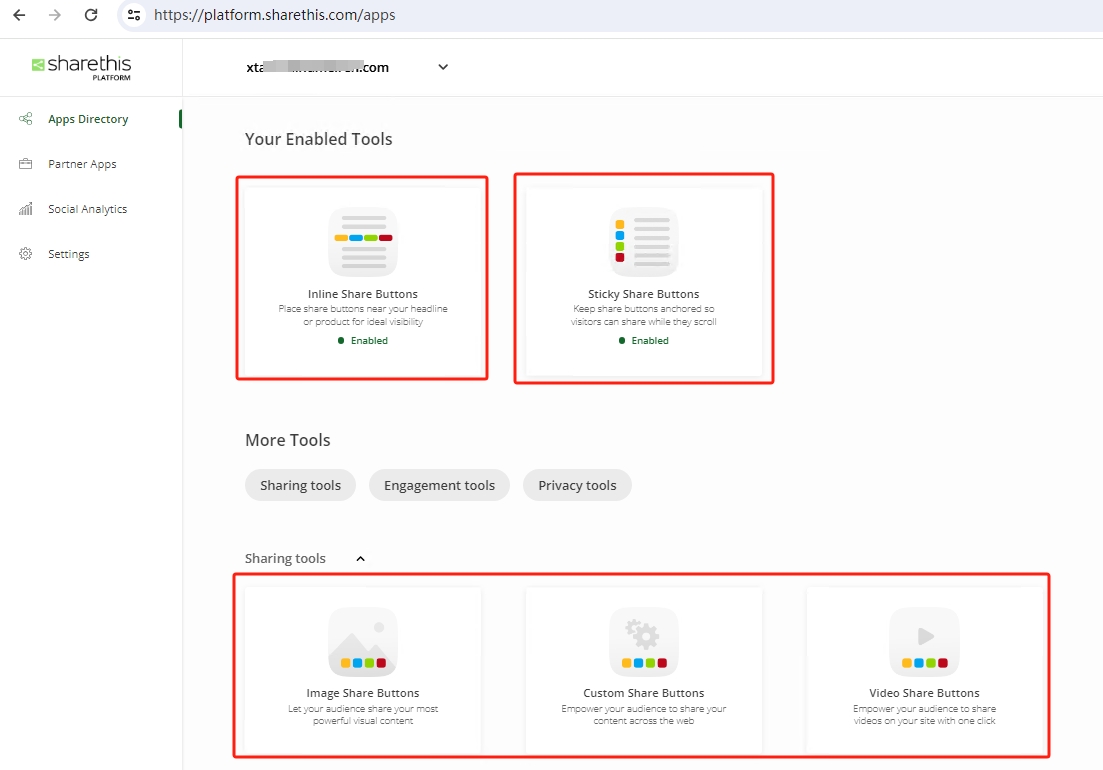Click the Partner Apps briefcase icon
Screen dimensions: 1103x770
click(26, 164)
